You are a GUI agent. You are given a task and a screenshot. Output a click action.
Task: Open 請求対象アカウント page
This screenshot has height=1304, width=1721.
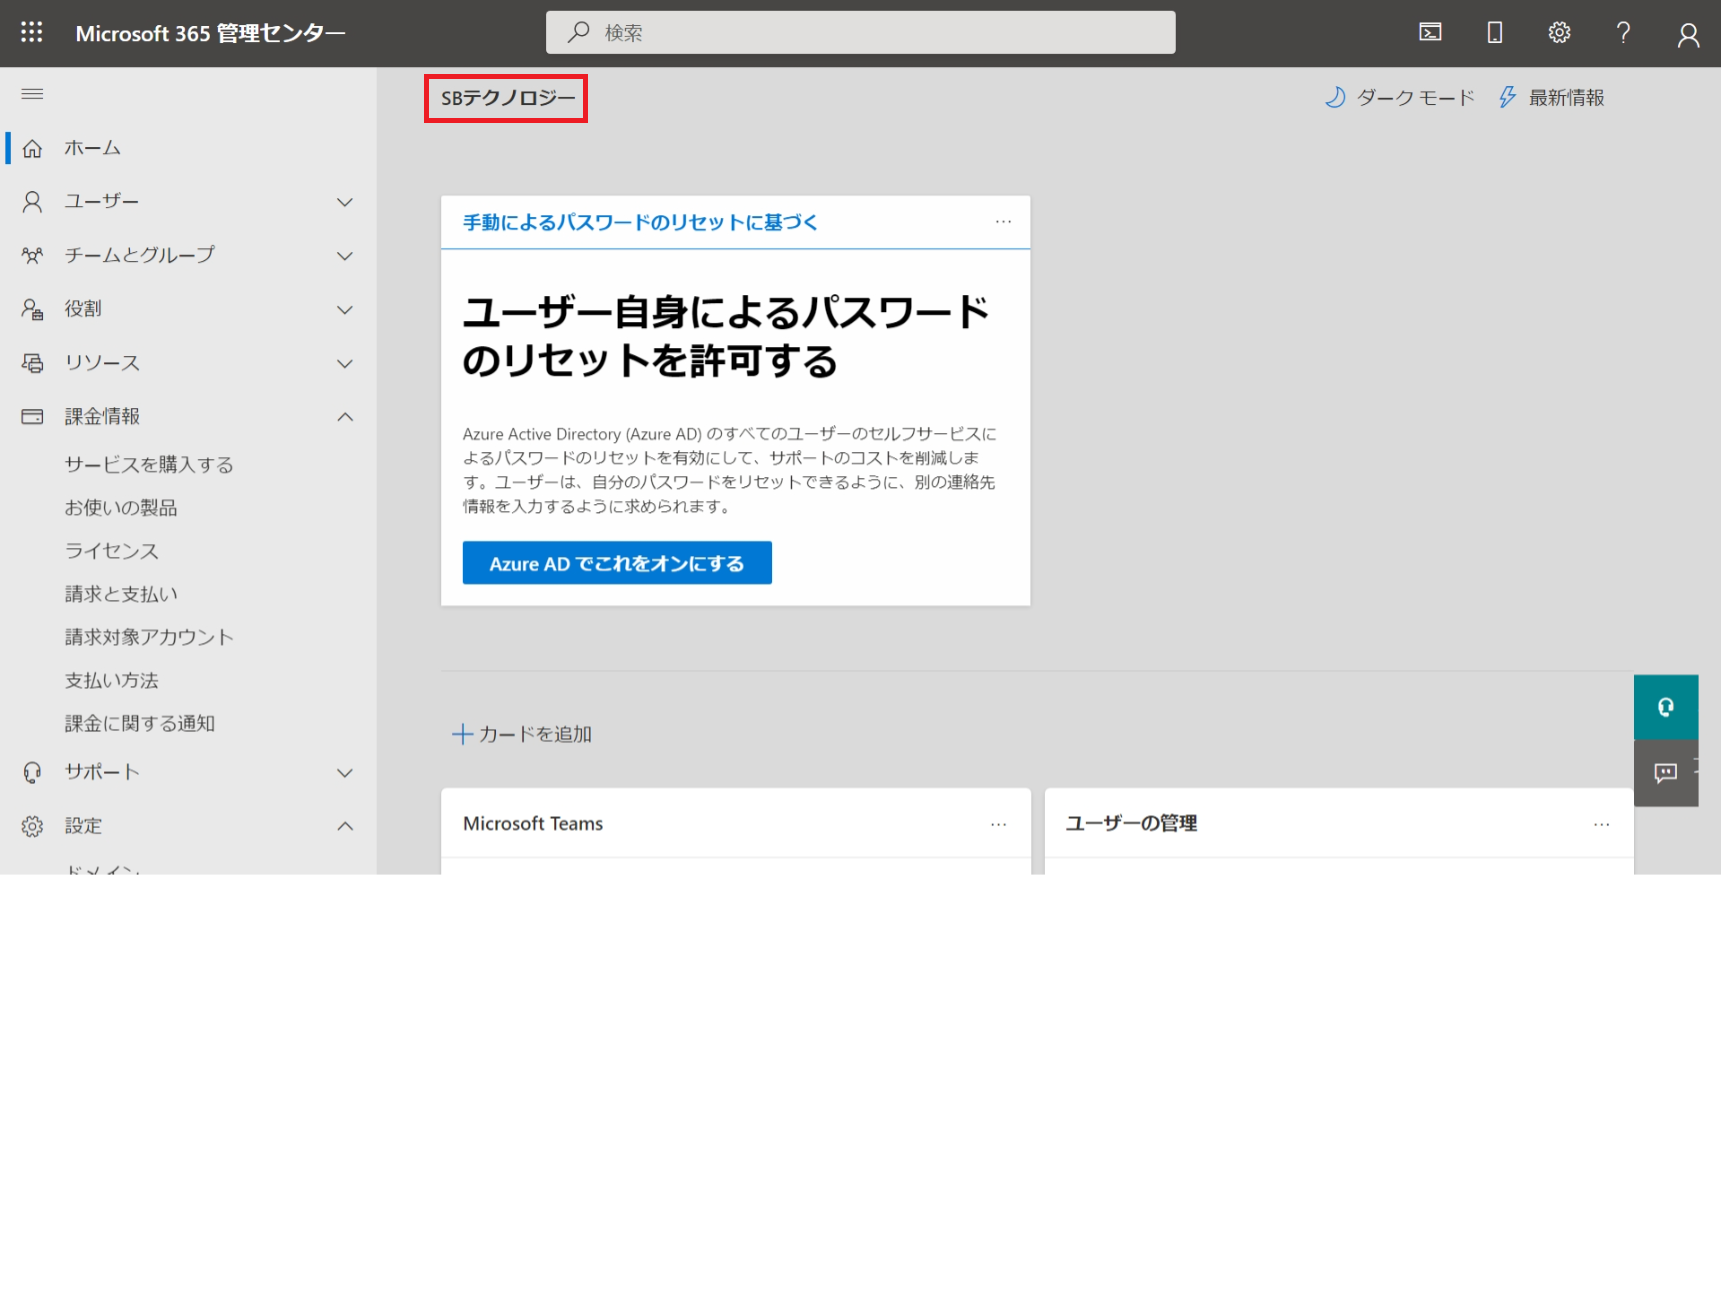click(x=149, y=637)
